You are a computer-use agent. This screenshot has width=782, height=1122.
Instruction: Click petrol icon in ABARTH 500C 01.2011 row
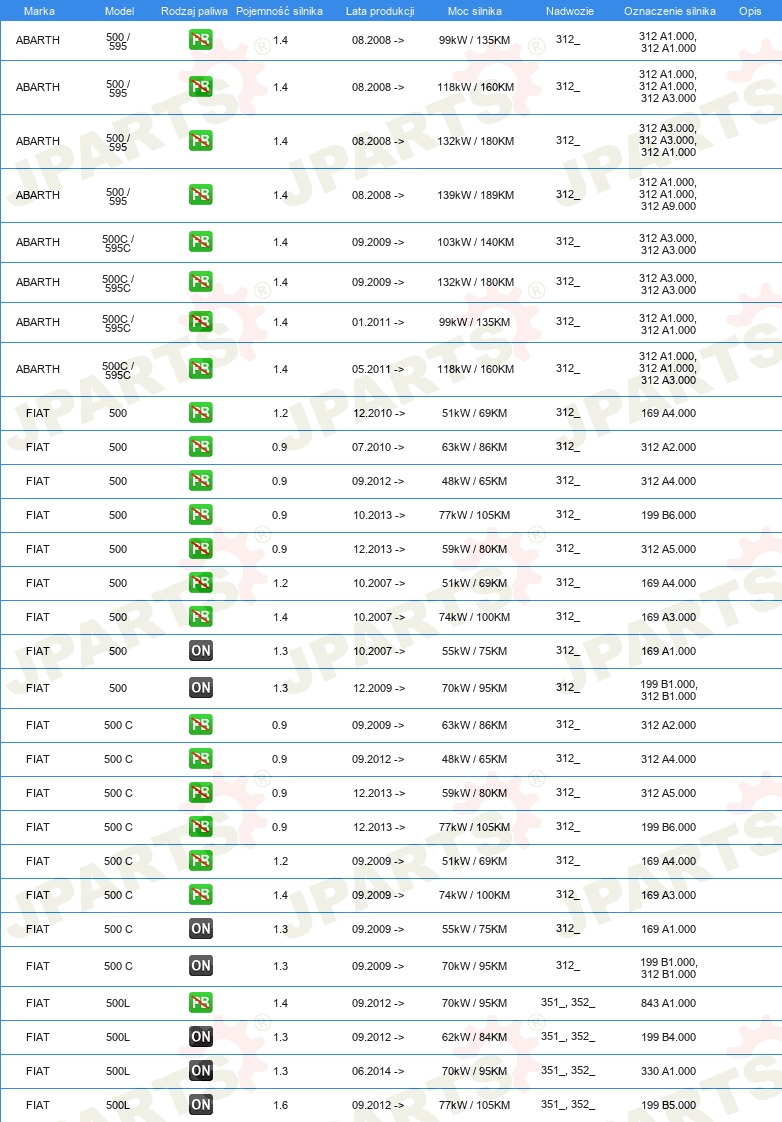[201, 322]
